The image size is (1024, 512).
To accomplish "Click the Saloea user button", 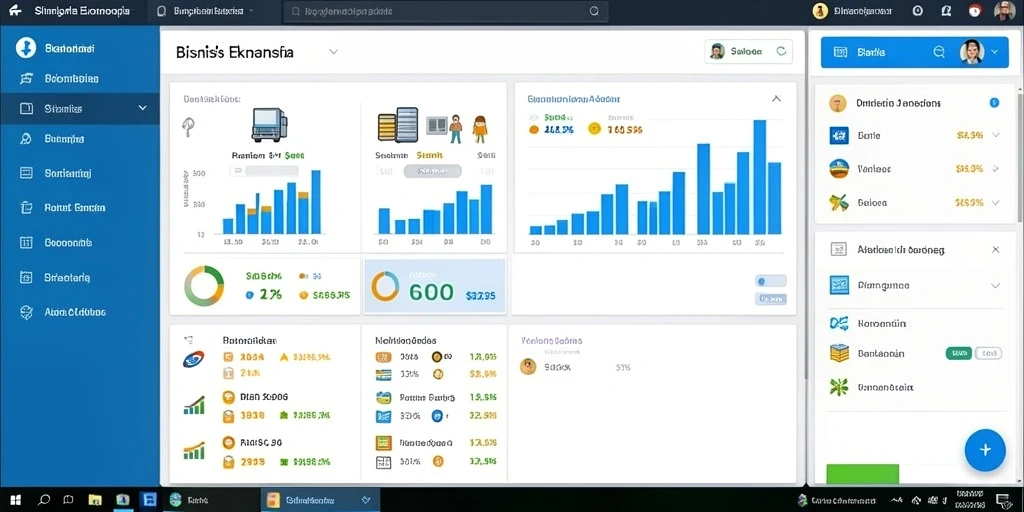I will pyautogui.click(x=748, y=52).
